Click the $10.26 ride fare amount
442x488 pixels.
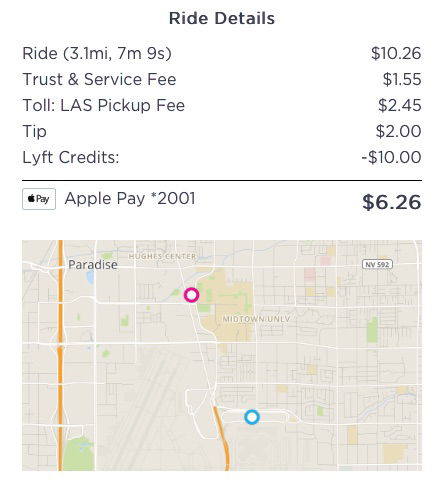396,53
